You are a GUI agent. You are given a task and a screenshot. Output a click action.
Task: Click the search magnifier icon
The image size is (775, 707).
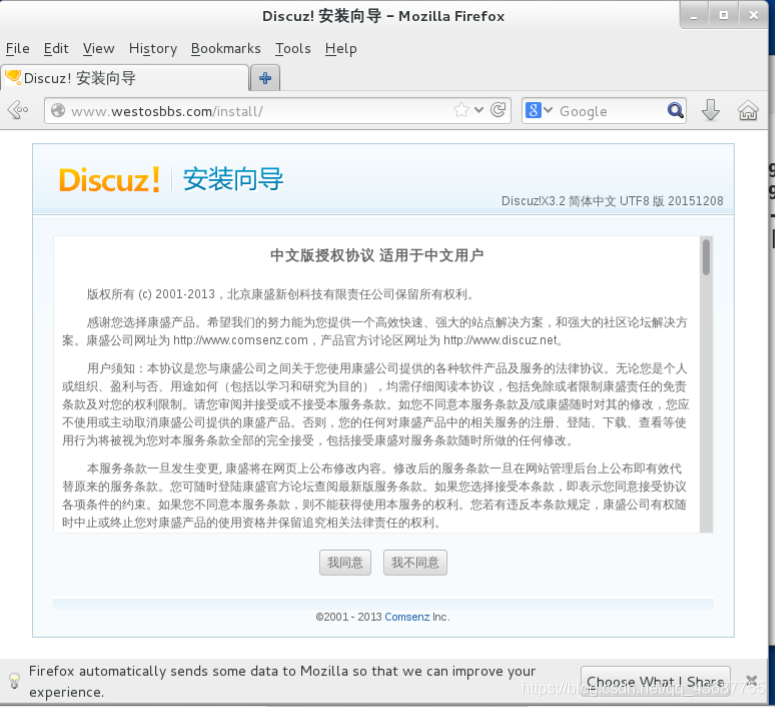(675, 110)
